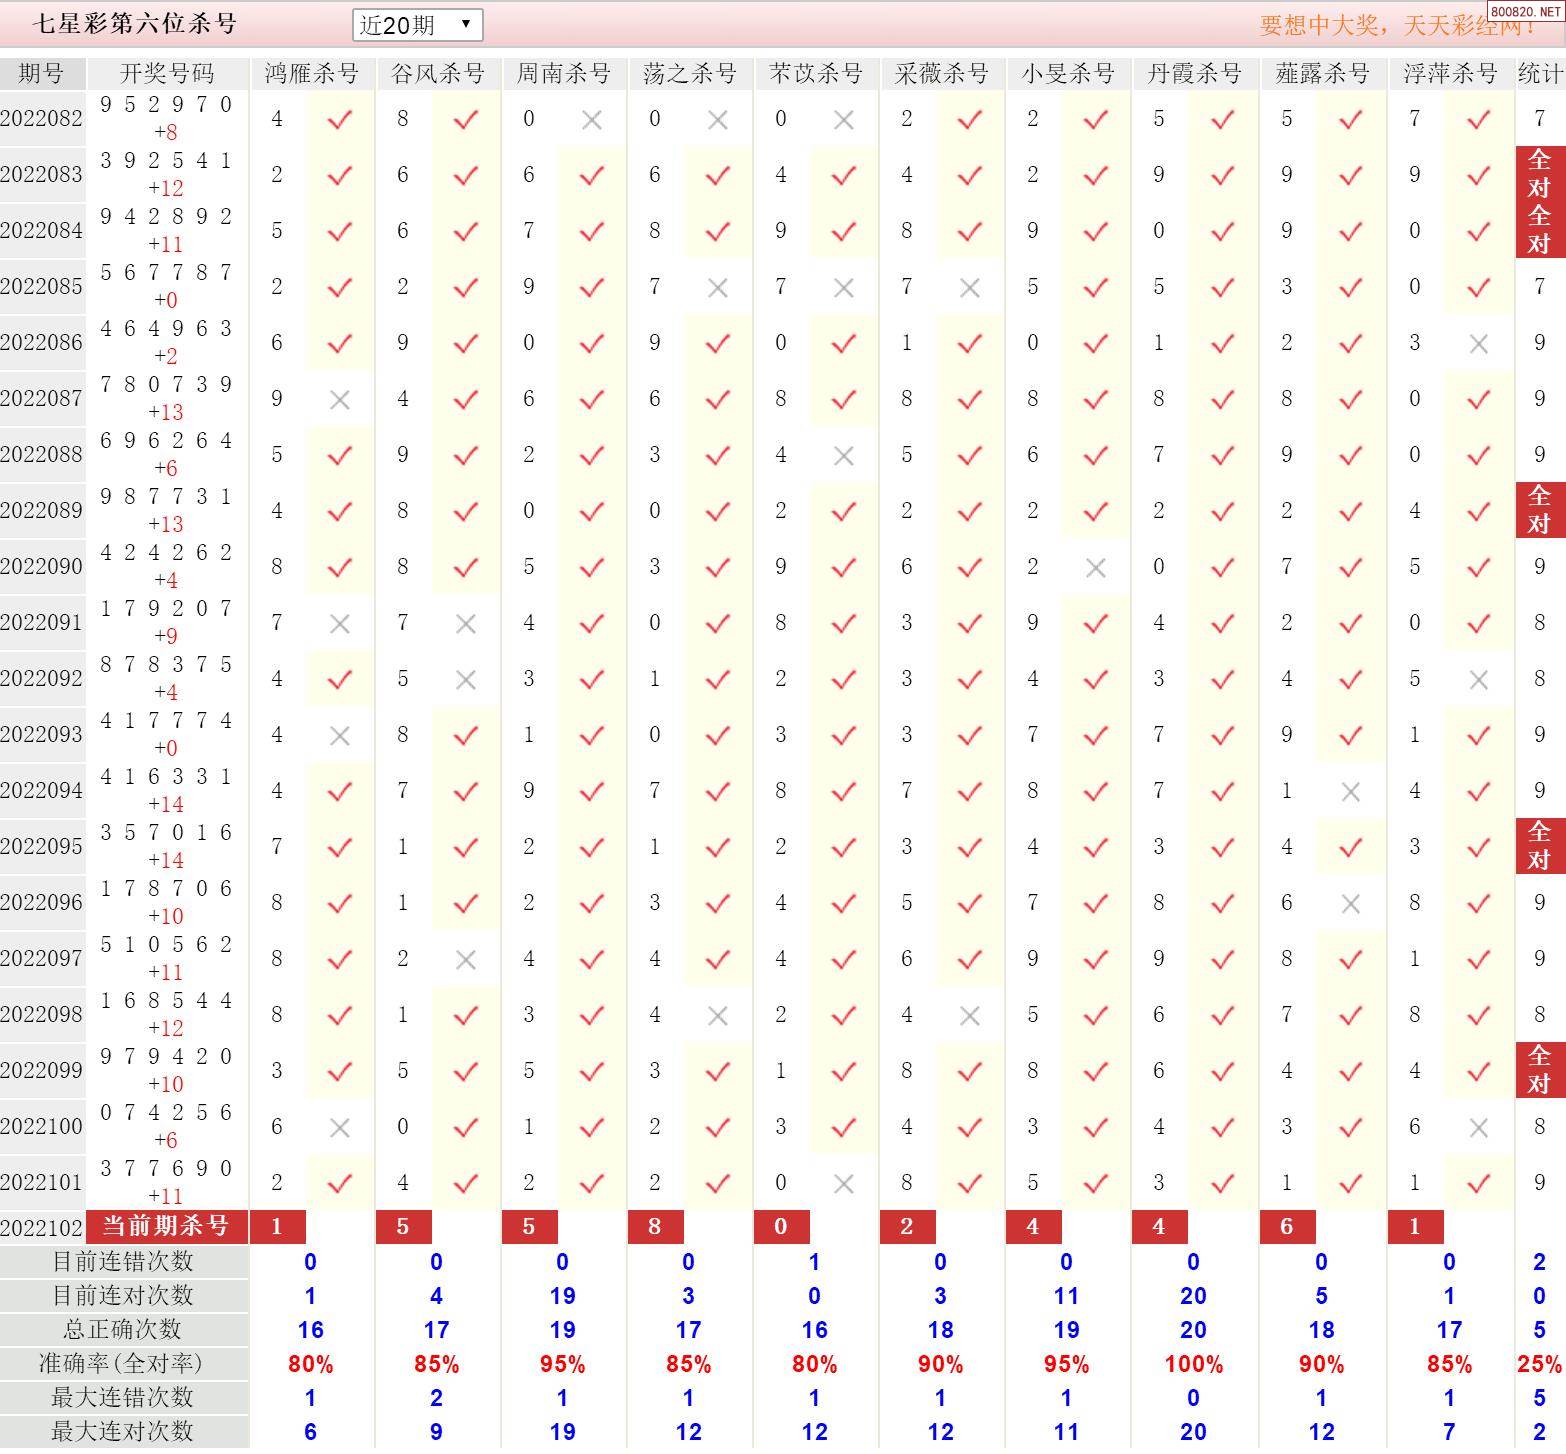Image resolution: width=1566 pixels, height=1454 pixels.
Task: Click the 25% 全对率 value in 统计 column
Action: [x=1540, y=1364]
